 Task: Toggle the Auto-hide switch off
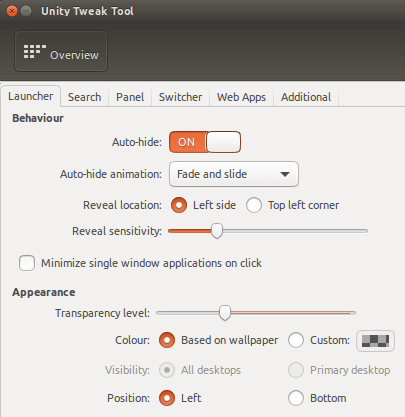[205, 142]
